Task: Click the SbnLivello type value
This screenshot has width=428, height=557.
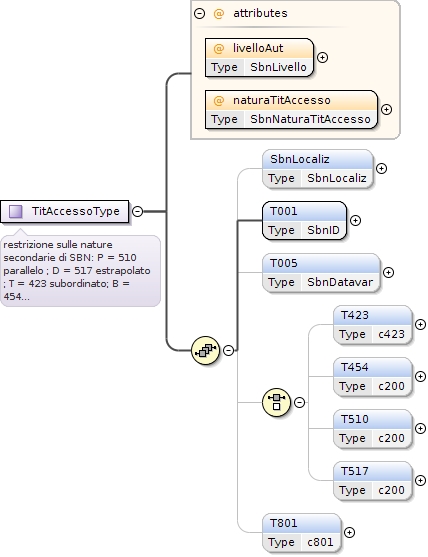Action: pyautogui.click(x=278, y=67)
